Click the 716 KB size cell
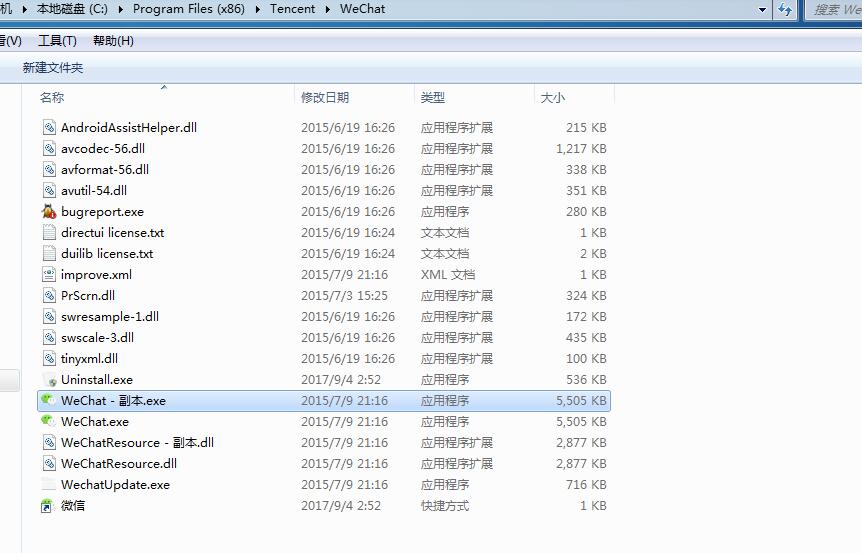Viewport: 862px width, 553px height. pyautogui.click(x=586, y=484)
